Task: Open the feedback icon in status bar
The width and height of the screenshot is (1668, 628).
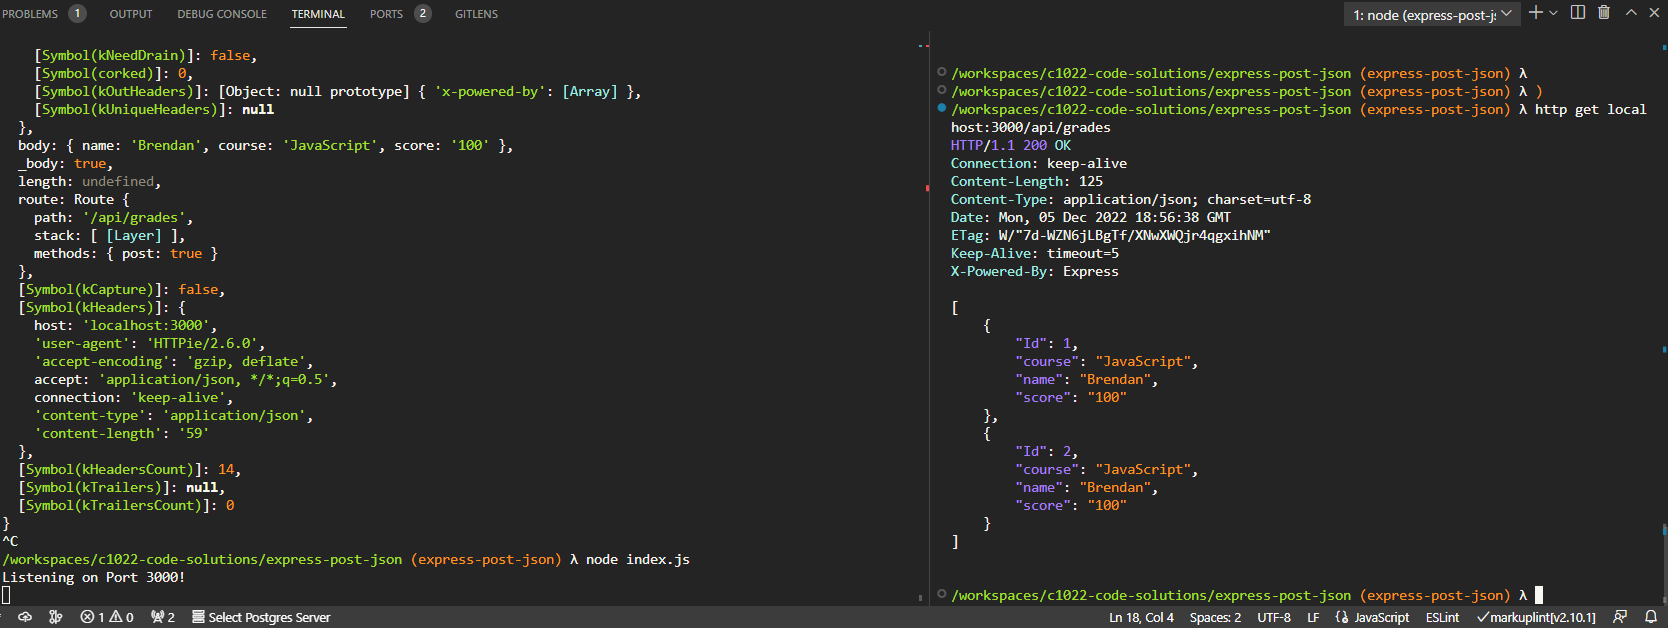Action: point(1620,617)
